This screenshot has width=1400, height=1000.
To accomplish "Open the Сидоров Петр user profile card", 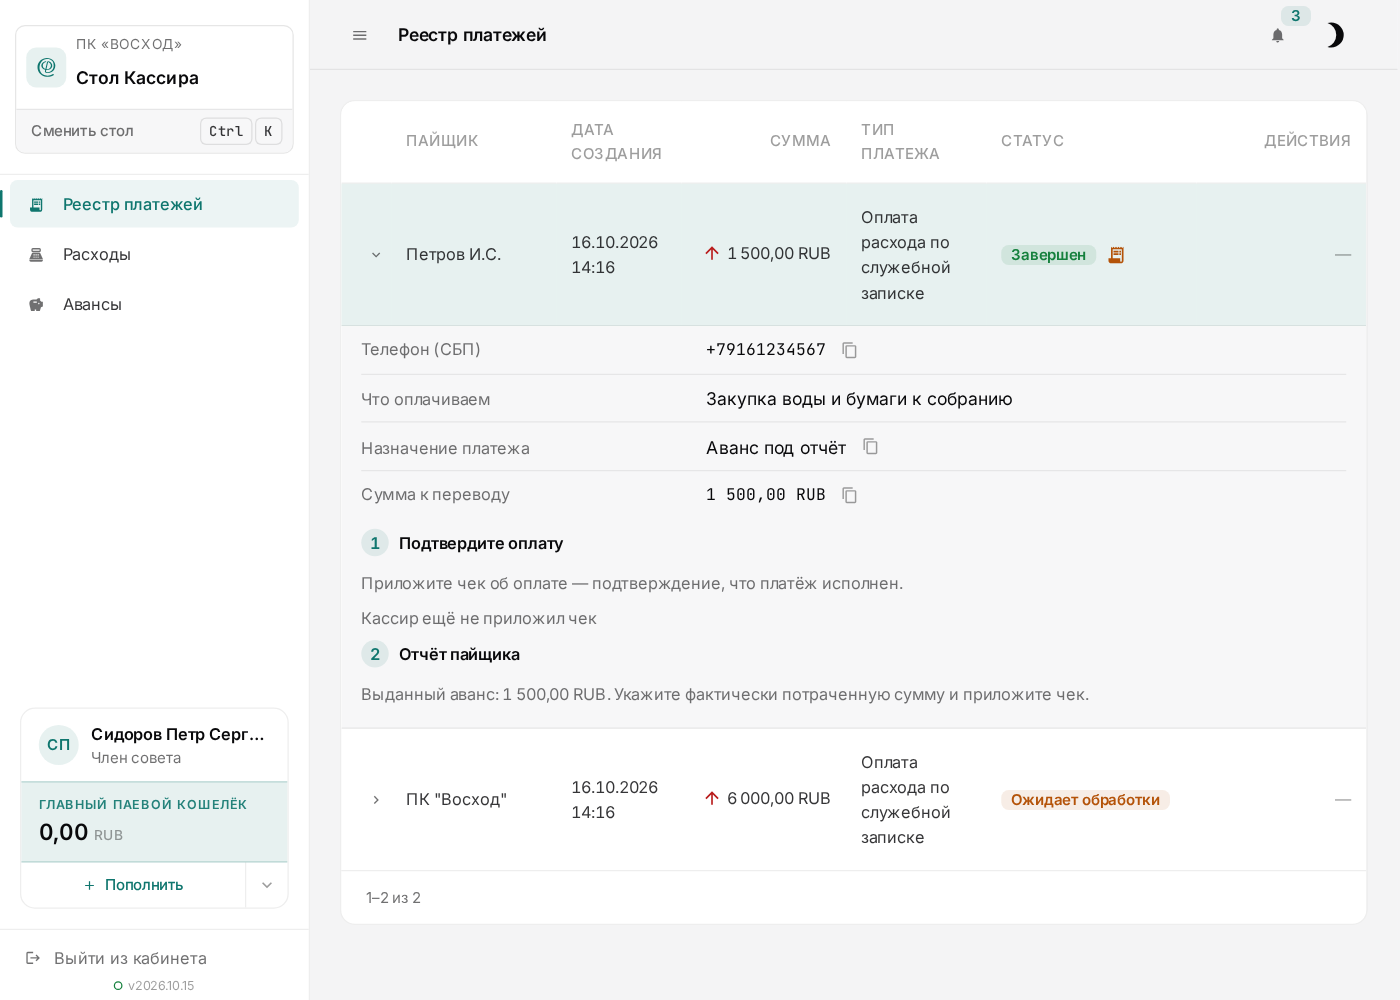I will point(154,745).
